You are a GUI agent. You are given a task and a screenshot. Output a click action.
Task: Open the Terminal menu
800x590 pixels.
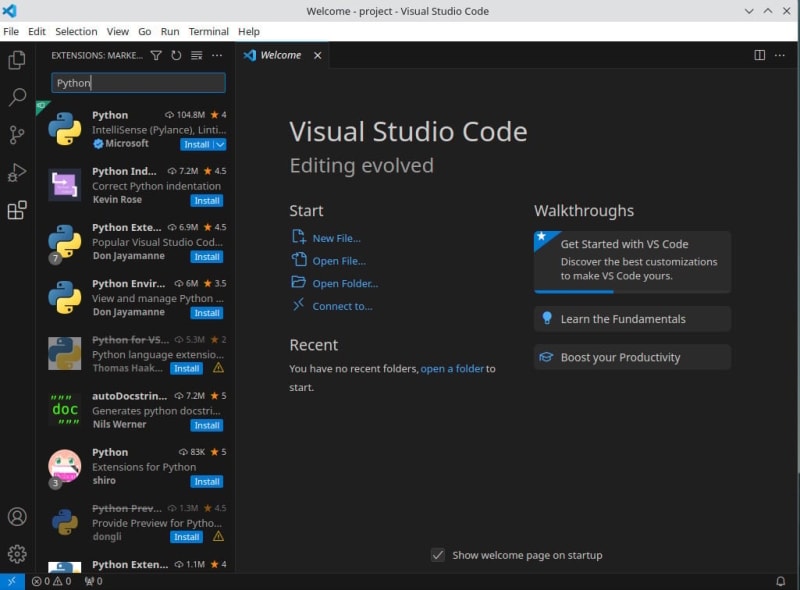coord(208,31)
